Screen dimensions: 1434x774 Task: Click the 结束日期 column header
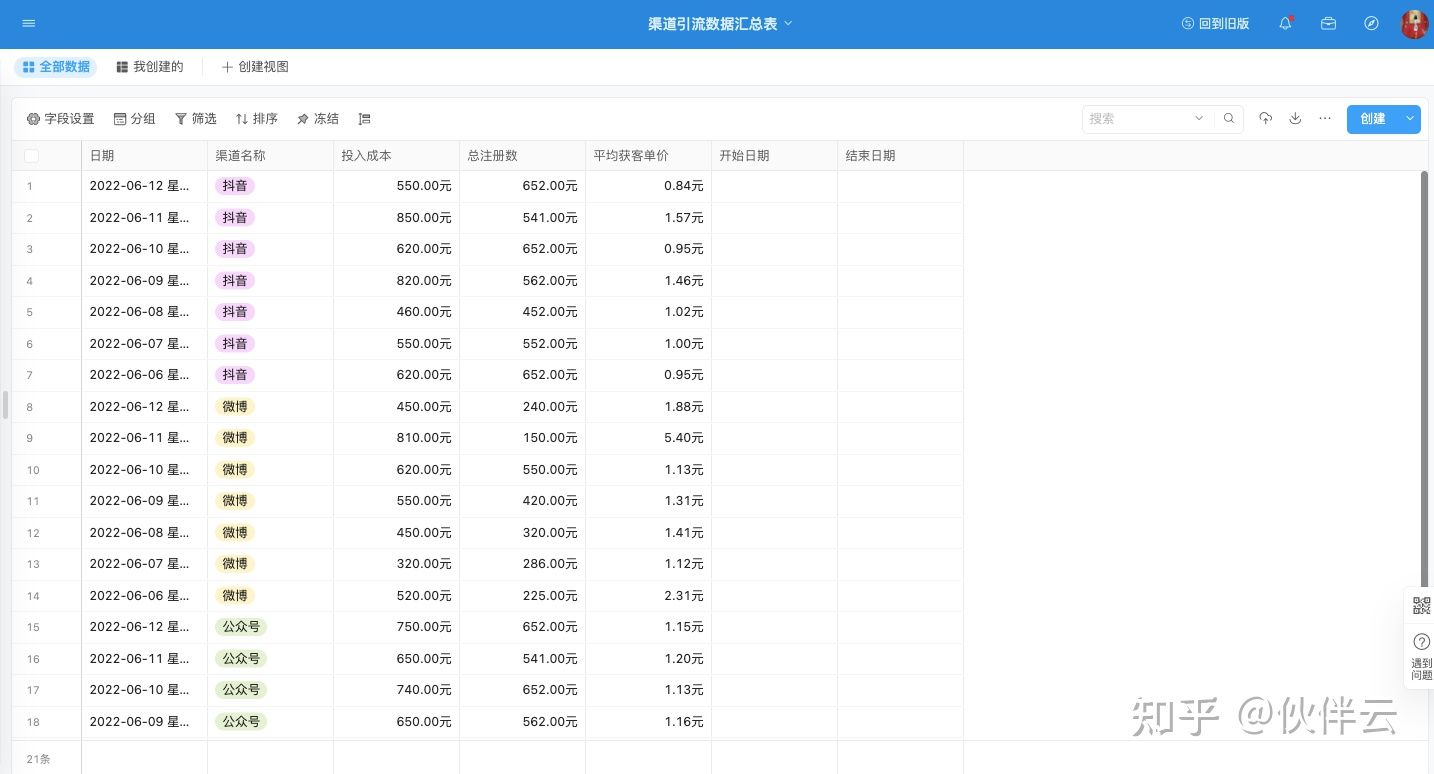[x=900, y=156]
